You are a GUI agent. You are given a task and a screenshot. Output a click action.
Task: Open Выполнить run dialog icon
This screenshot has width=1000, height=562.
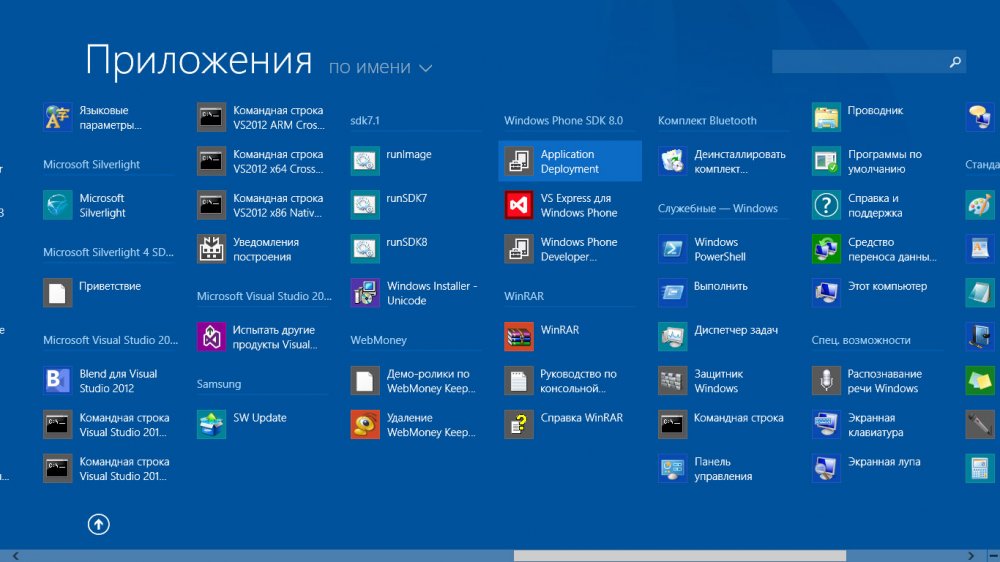672,293
